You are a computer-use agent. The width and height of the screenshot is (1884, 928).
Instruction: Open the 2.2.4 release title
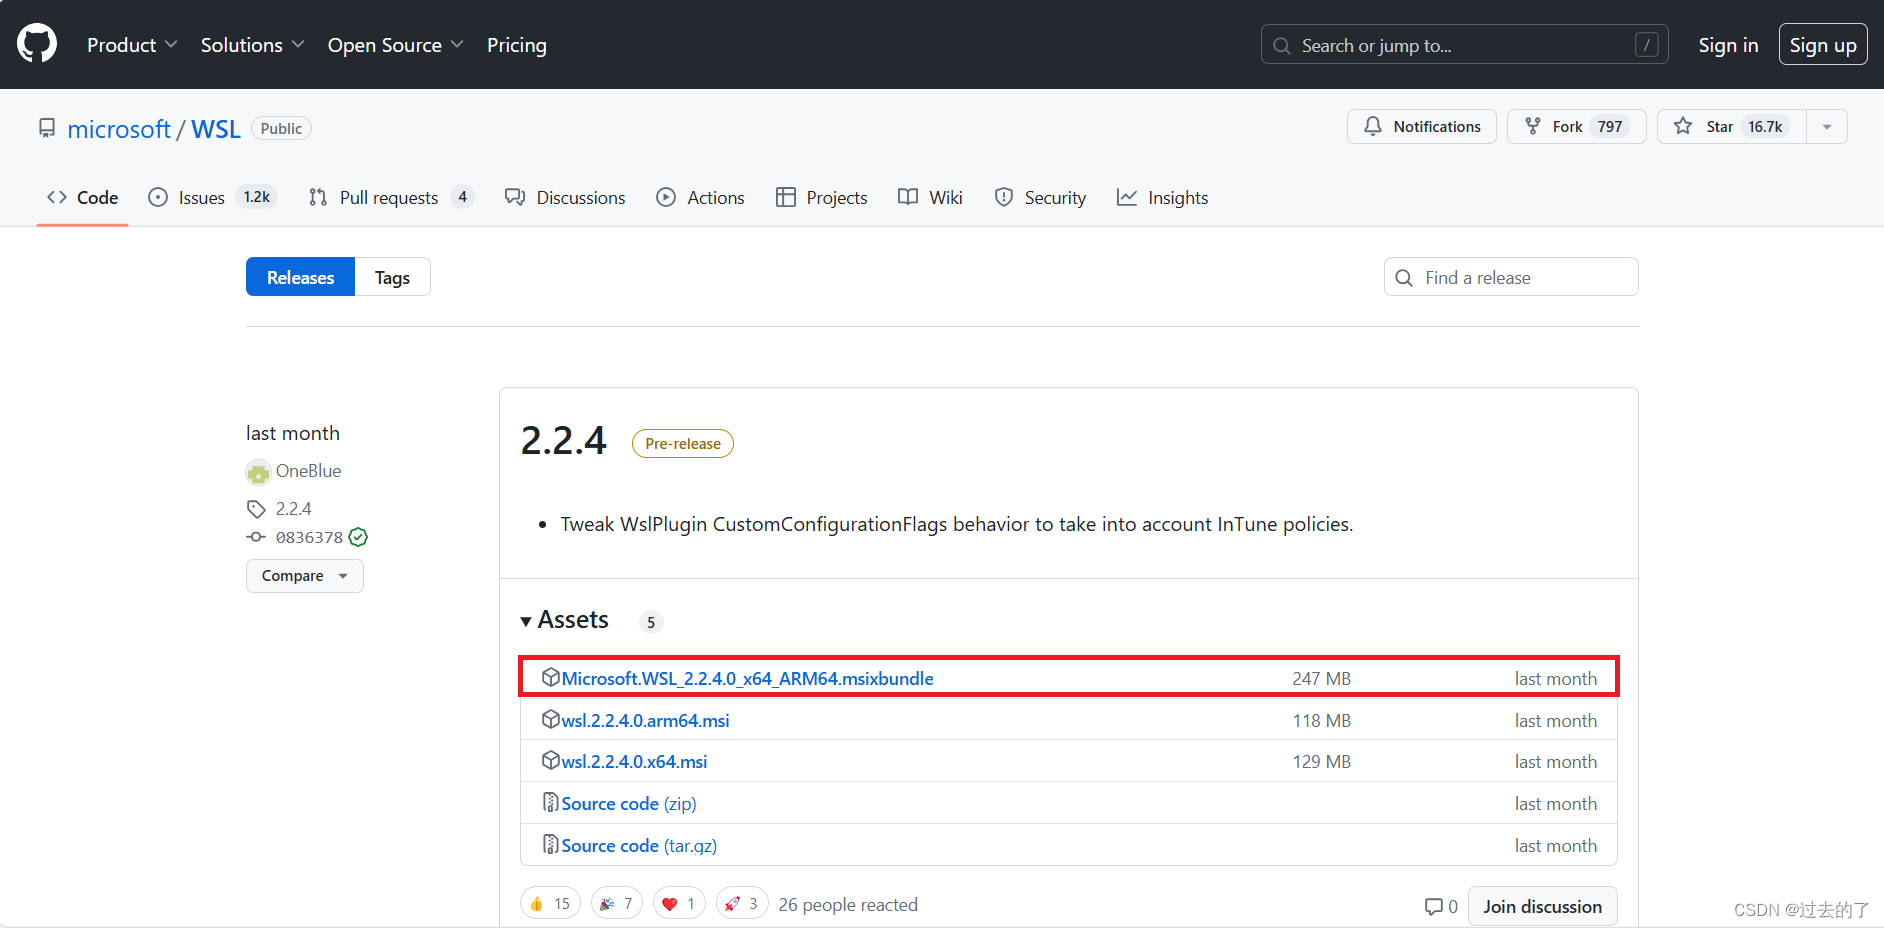[563, 441]
